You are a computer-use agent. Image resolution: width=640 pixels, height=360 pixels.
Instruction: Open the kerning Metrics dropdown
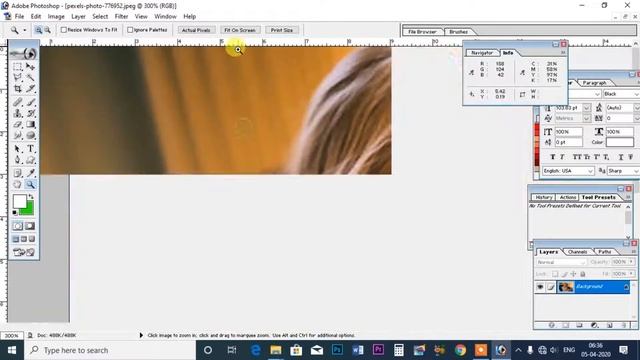(x=587, y=118)
